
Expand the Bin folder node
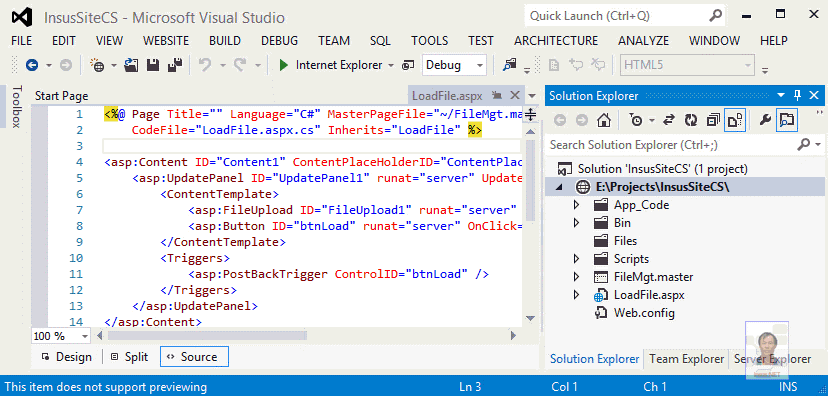tap(576, 223)
